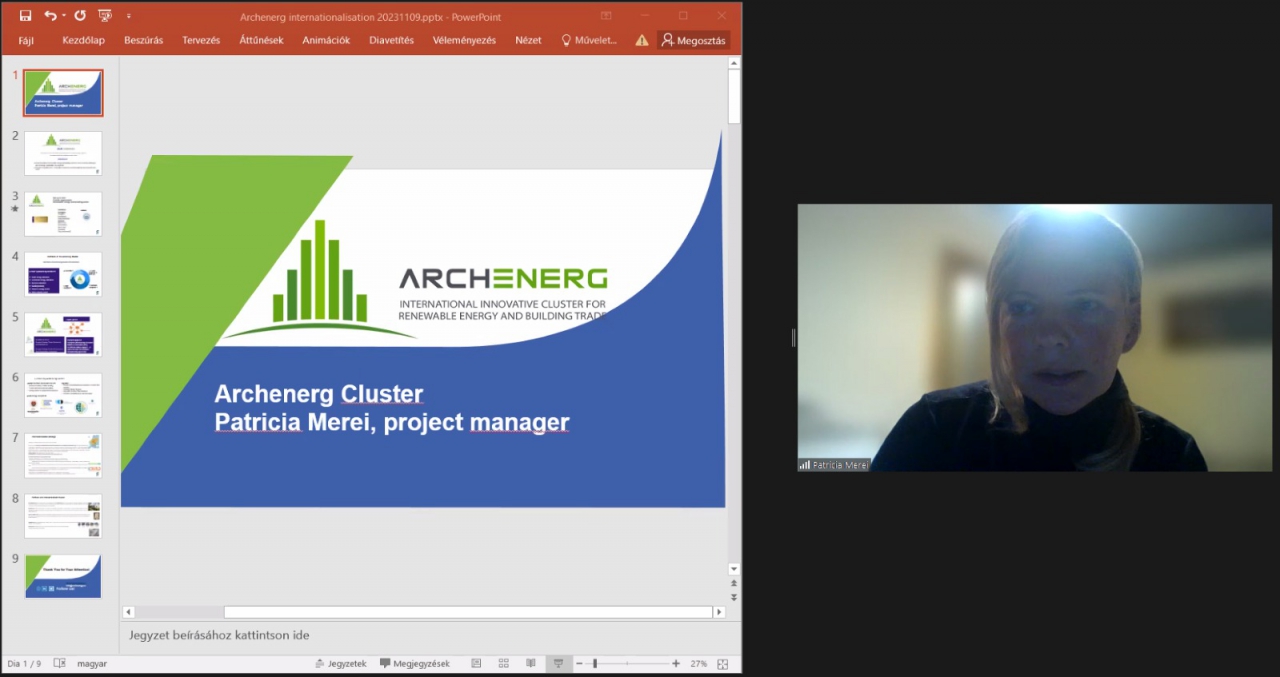Switch to Reading view

(x=531, y=664)
